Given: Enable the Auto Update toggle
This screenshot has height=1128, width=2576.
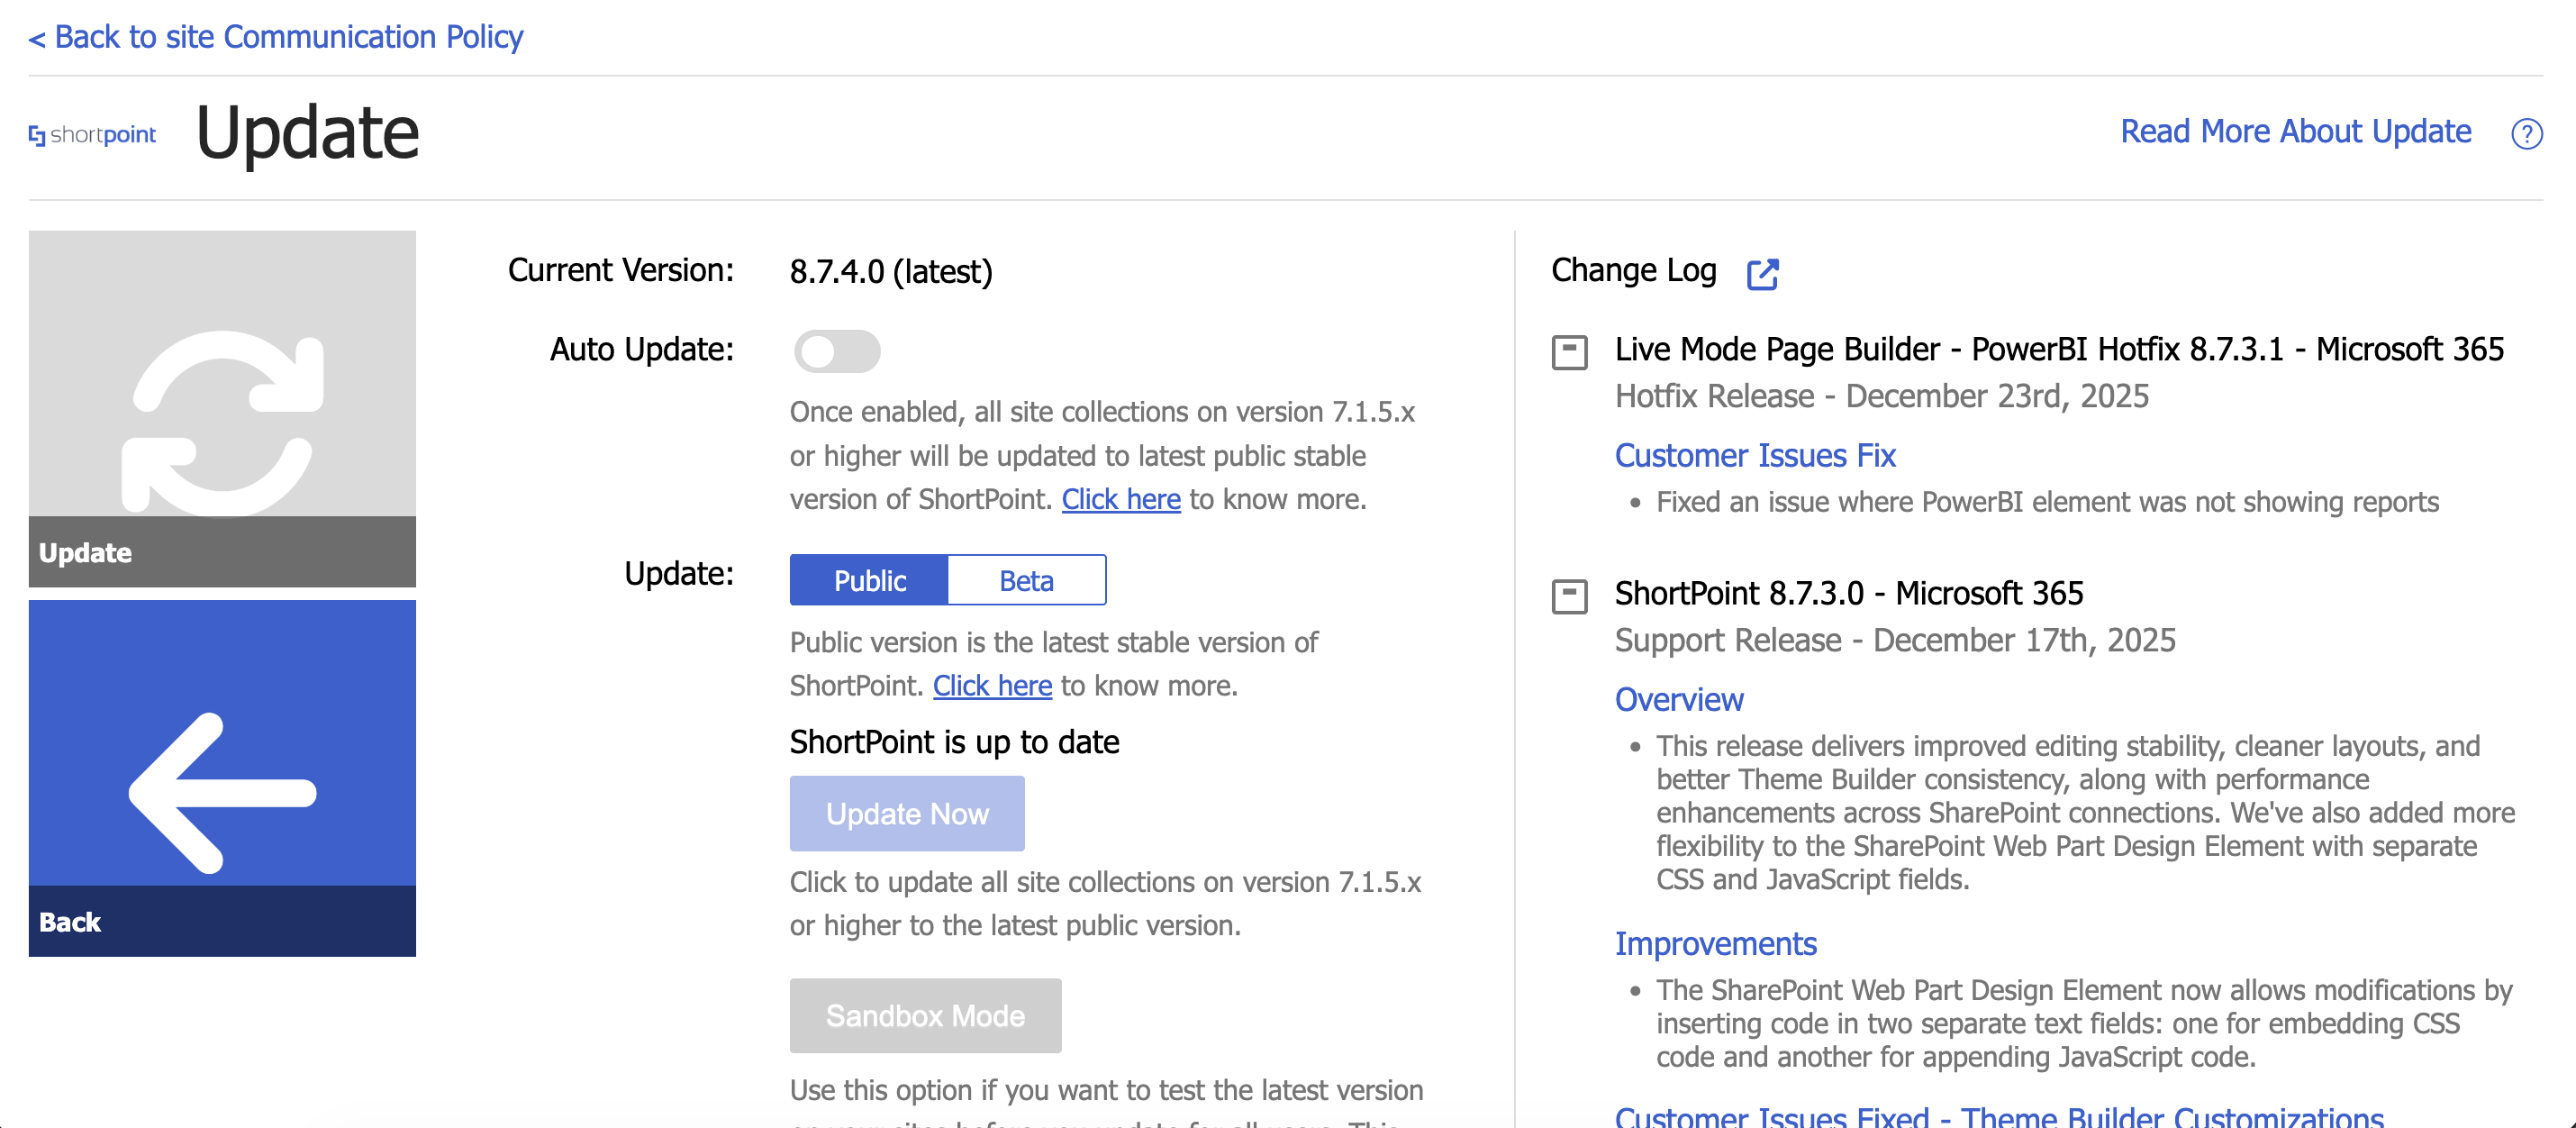Looking at the screenshot, I should point(837,351).
